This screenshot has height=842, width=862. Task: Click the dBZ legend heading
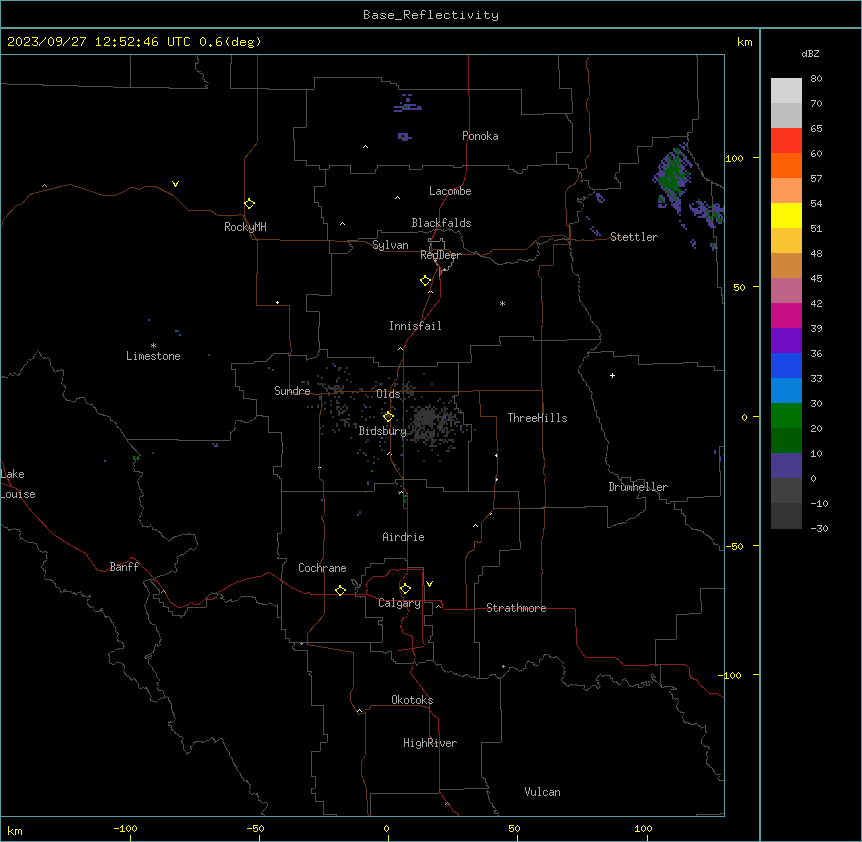(810, 54)
